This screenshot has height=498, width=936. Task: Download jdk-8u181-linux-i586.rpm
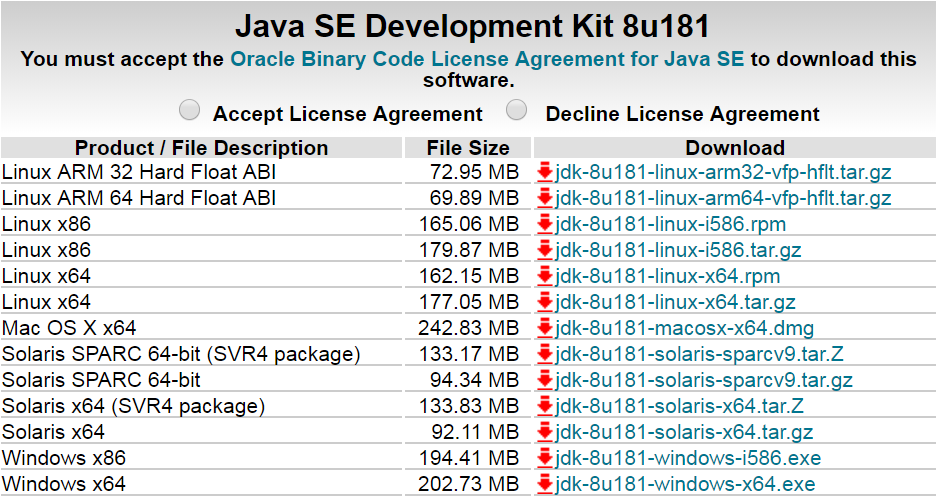click(x=670, y=225)
